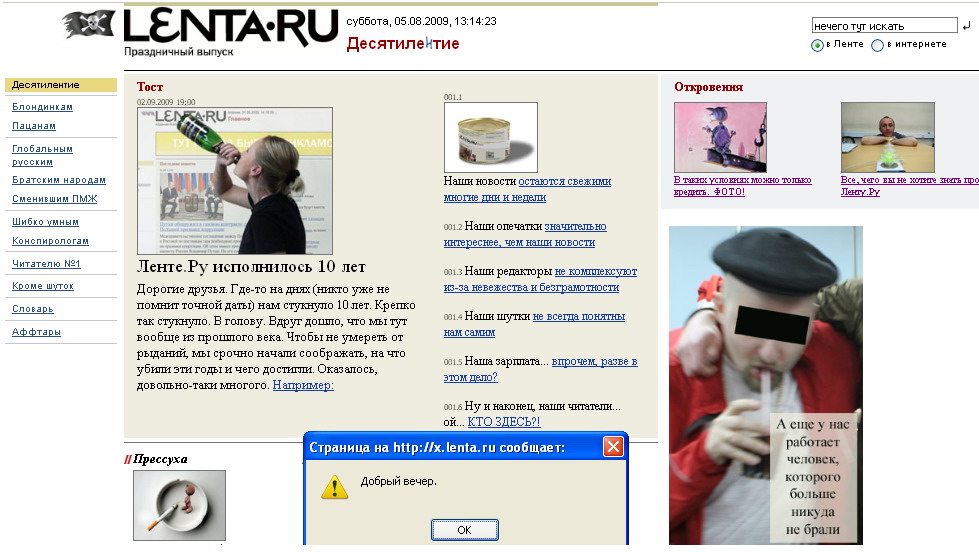Screen dimensions: 979x552
Task: Open the ashtray thumbnail under Прессуха
Action: [179, 505]
